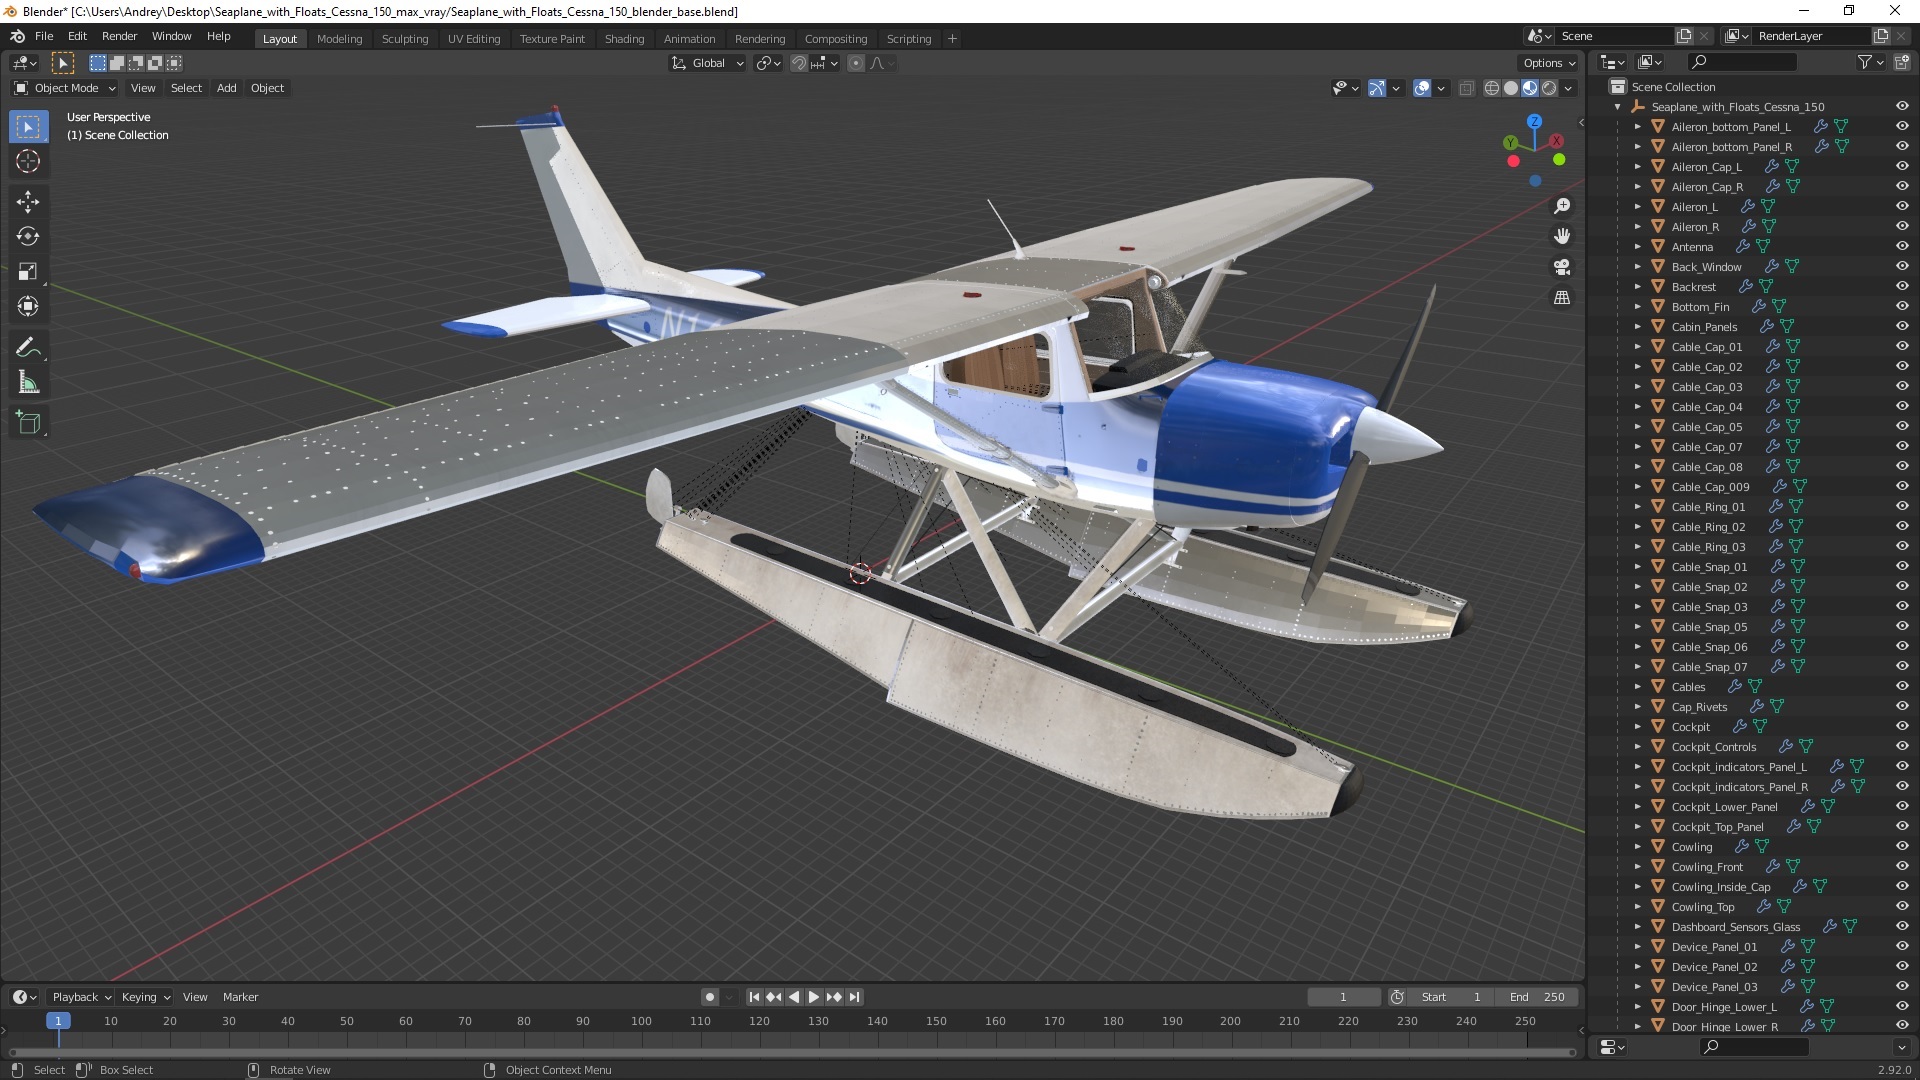This screenshot has width=1920, height=1080.
Task: Switch to solid viewport shading
Action: tap(1511, 88)
